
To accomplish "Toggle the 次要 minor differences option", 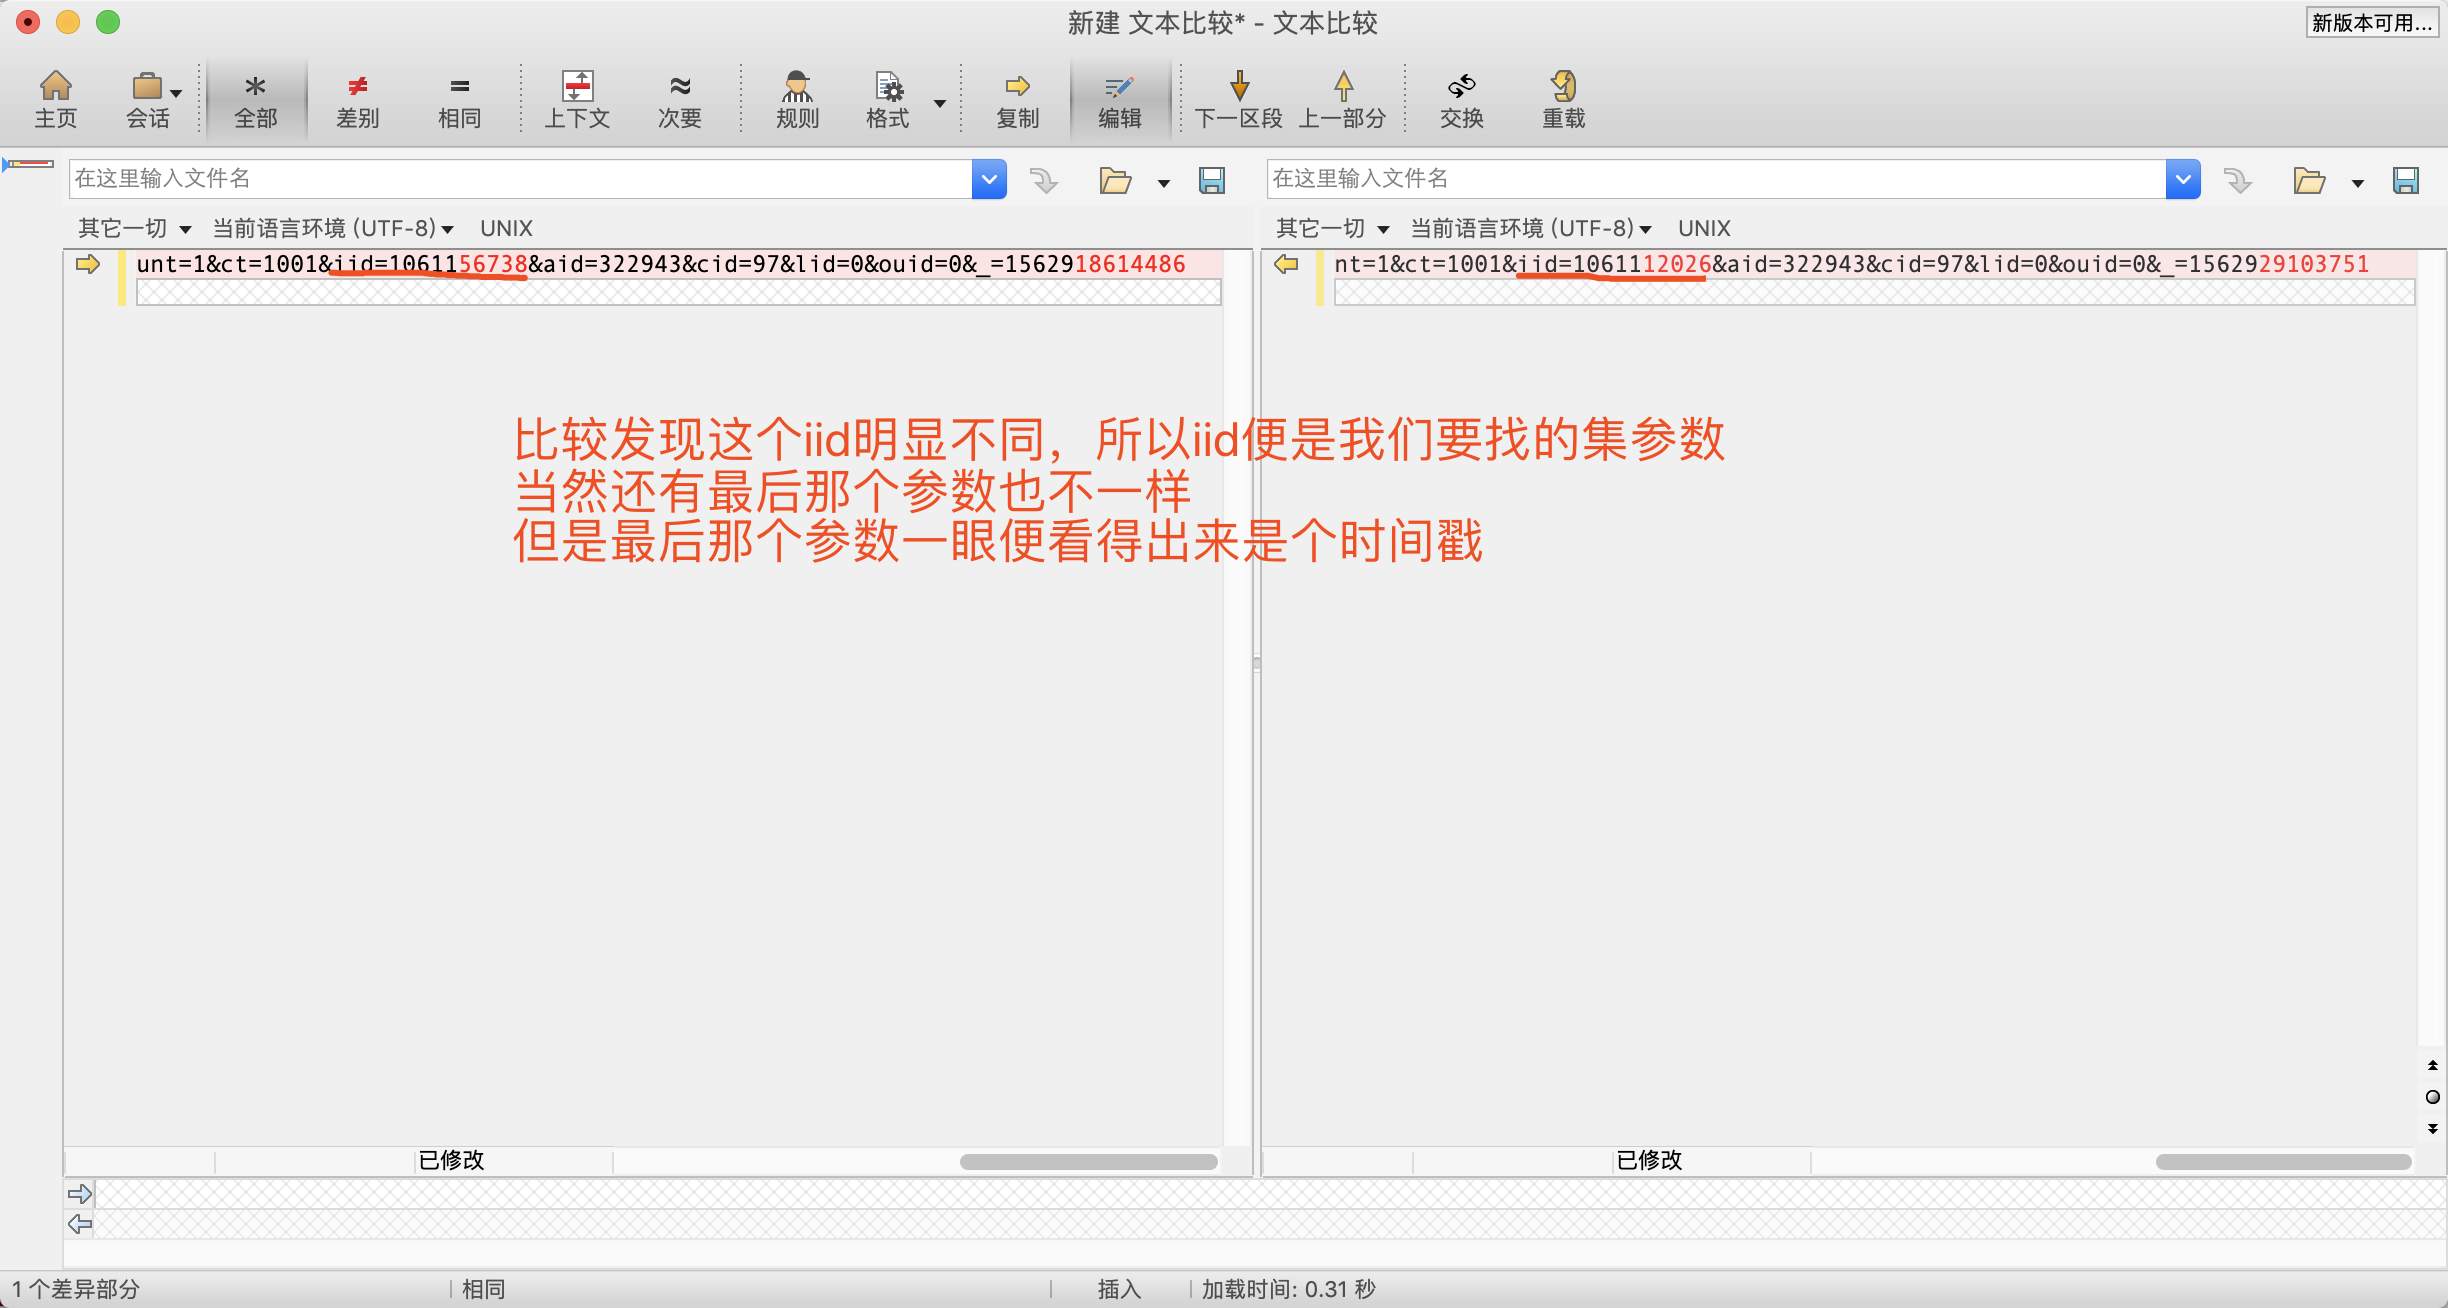I will tap(680, 99).
